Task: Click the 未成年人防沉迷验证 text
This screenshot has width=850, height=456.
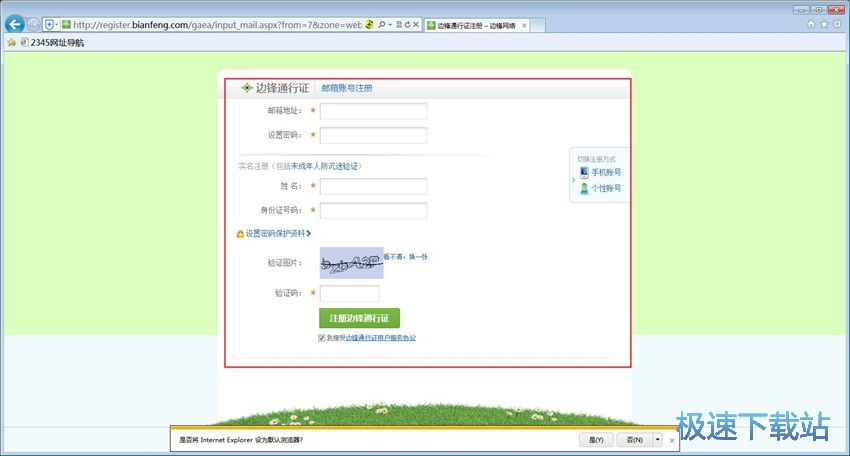Action: [324, 166]
